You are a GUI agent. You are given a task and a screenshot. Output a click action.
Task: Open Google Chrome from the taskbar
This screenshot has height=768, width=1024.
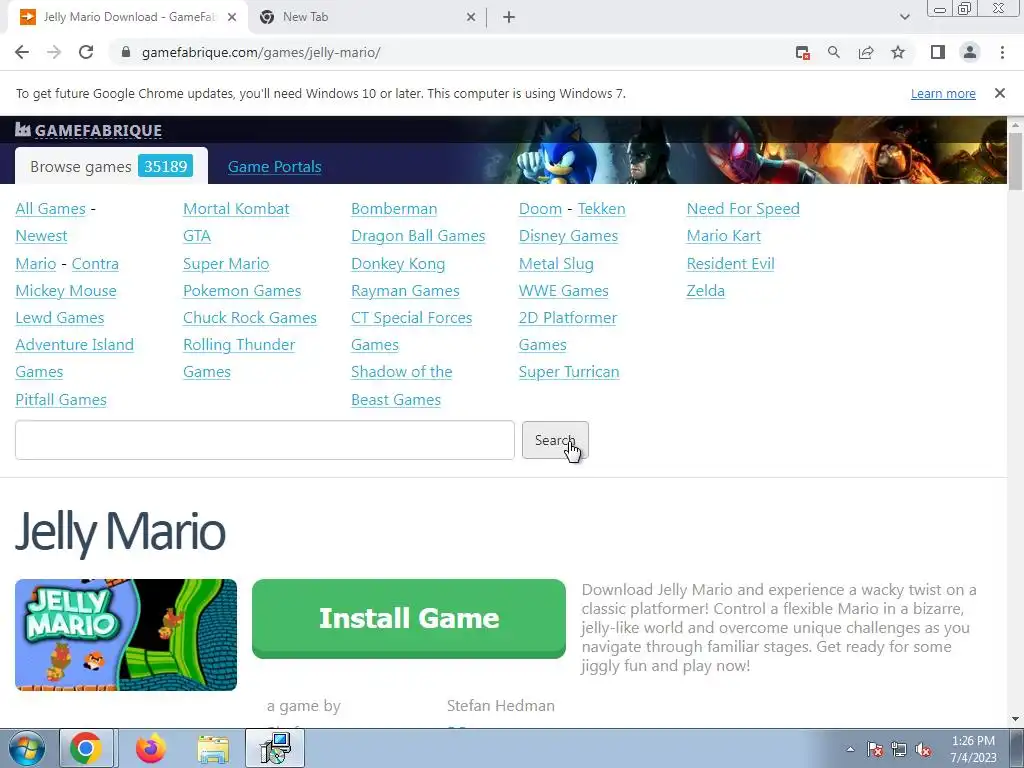(x=86, y=748)
